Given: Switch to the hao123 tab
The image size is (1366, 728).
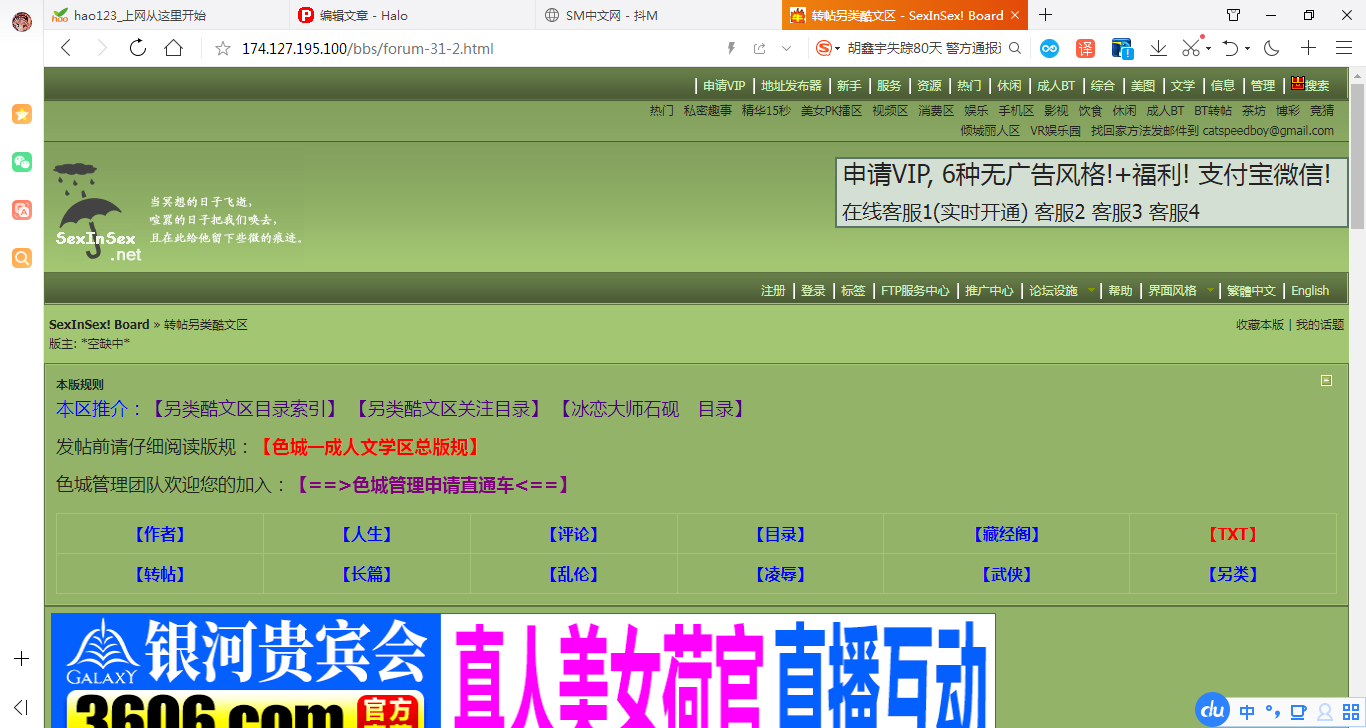Looking at the screenshot, I should pos(165,15).
